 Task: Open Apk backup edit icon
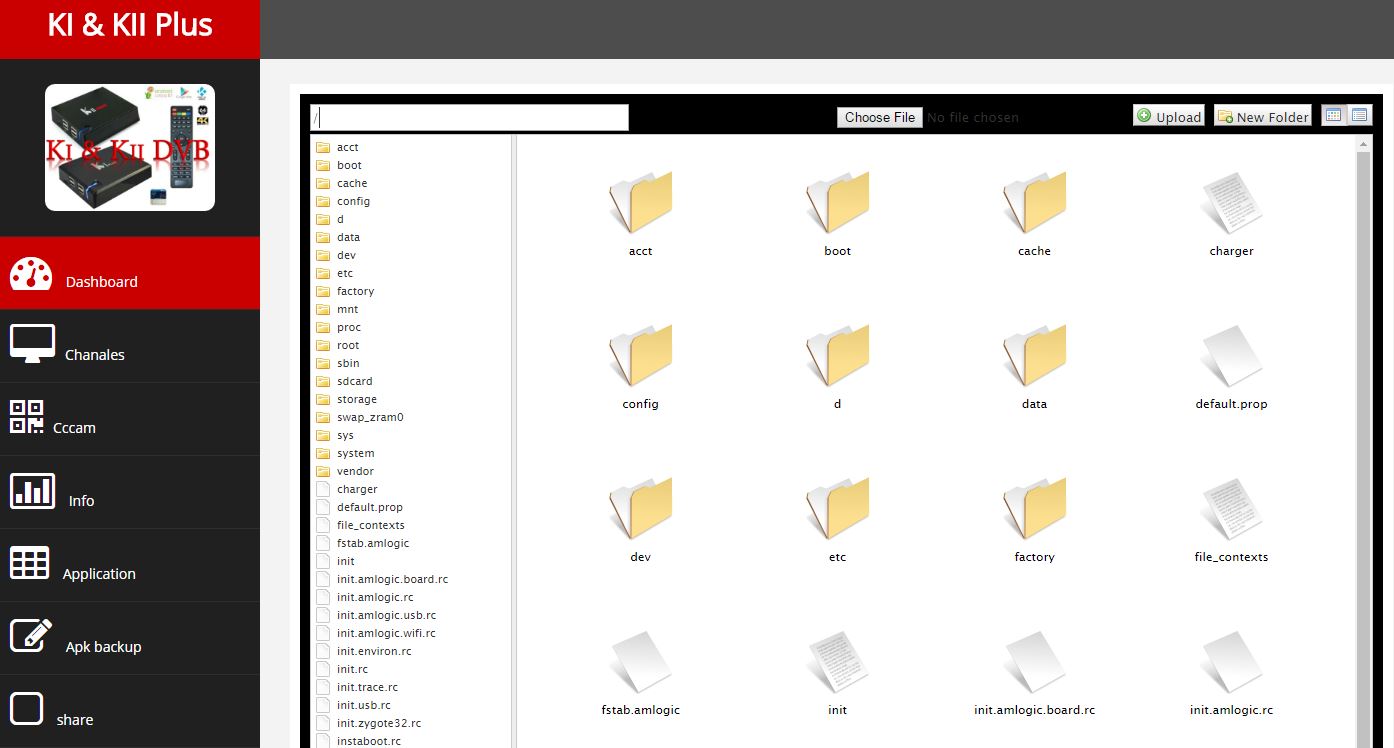30,636
